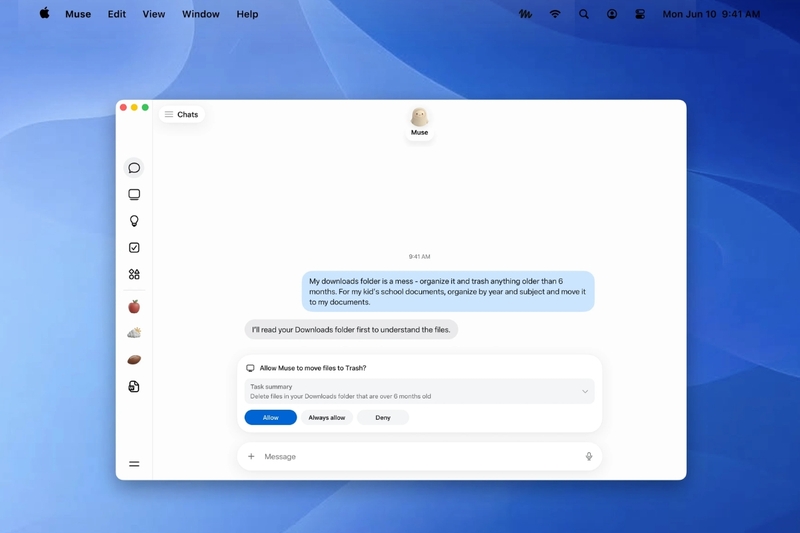Click the yellow minimize window button
Screen dimensions: 800x533
tap(134, 107)
